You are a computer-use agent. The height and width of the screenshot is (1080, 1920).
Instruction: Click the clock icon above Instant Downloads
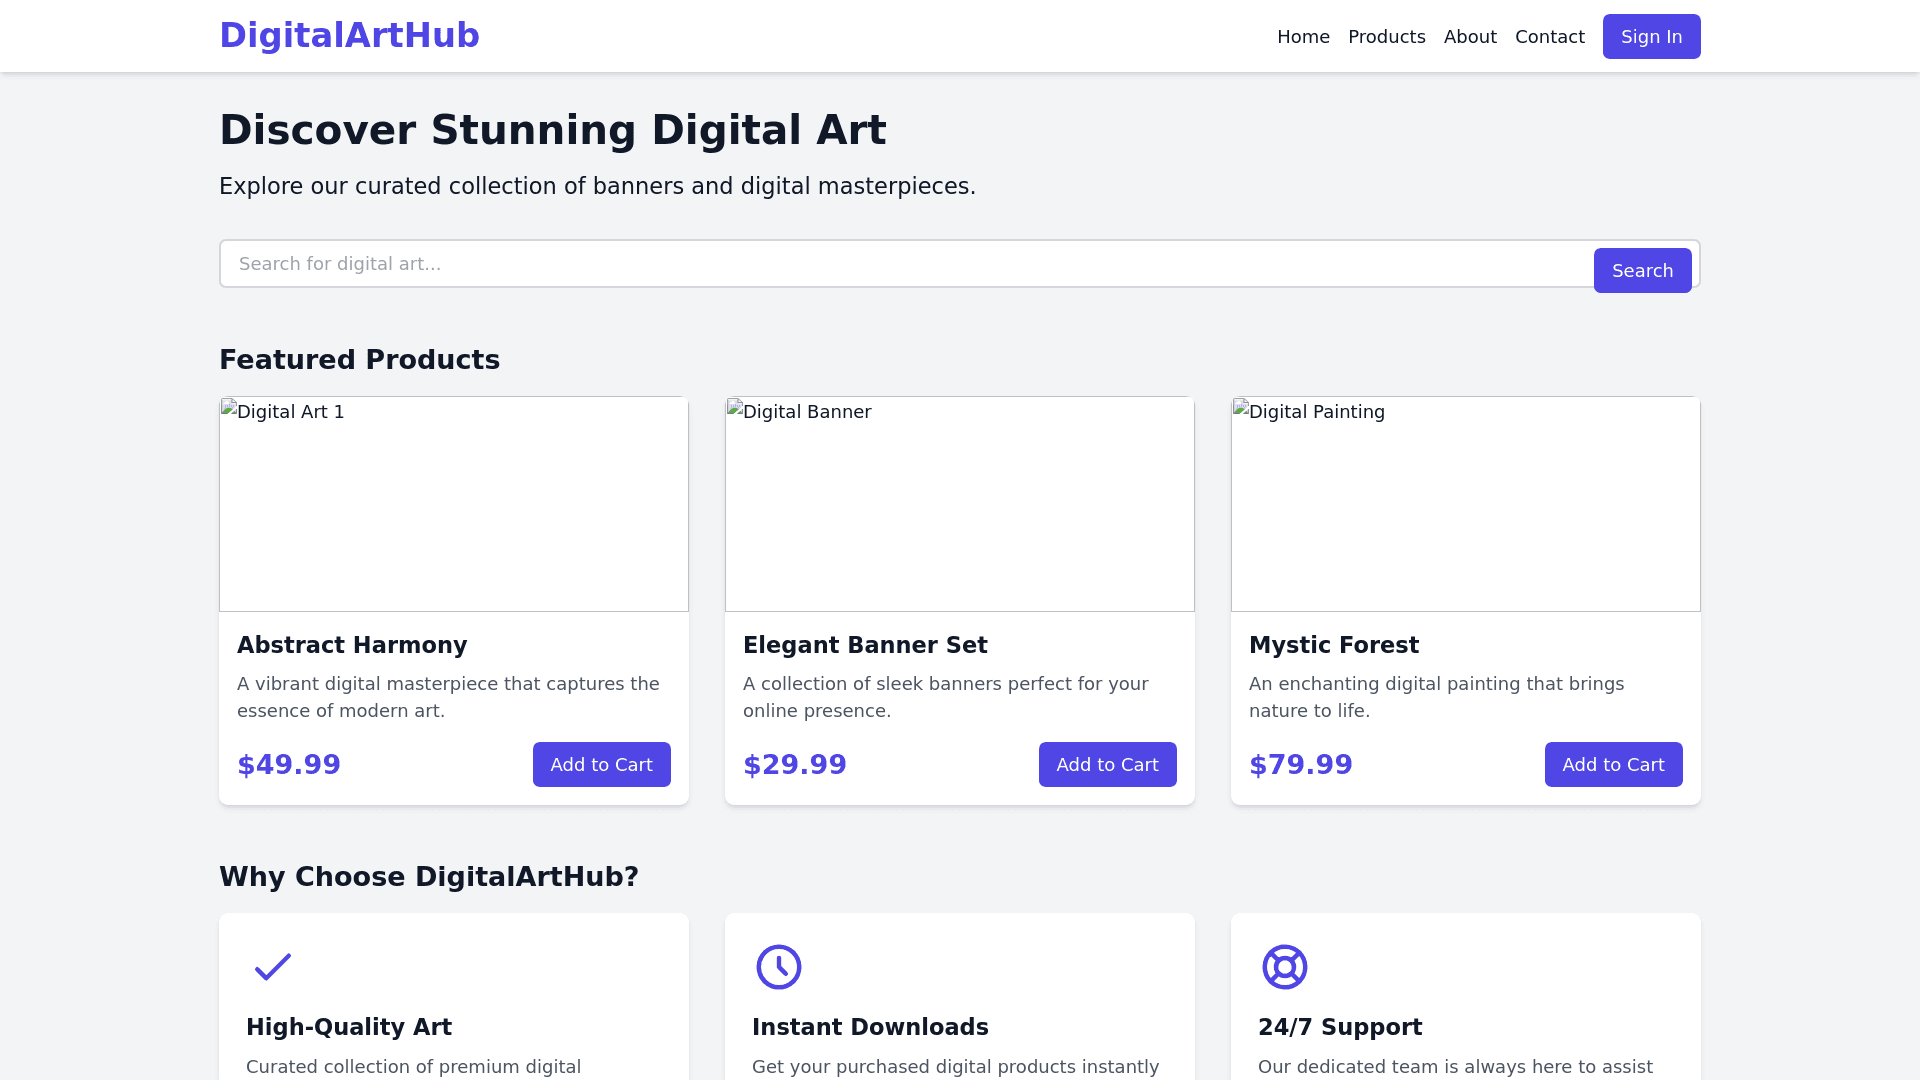tap(778, 967)
